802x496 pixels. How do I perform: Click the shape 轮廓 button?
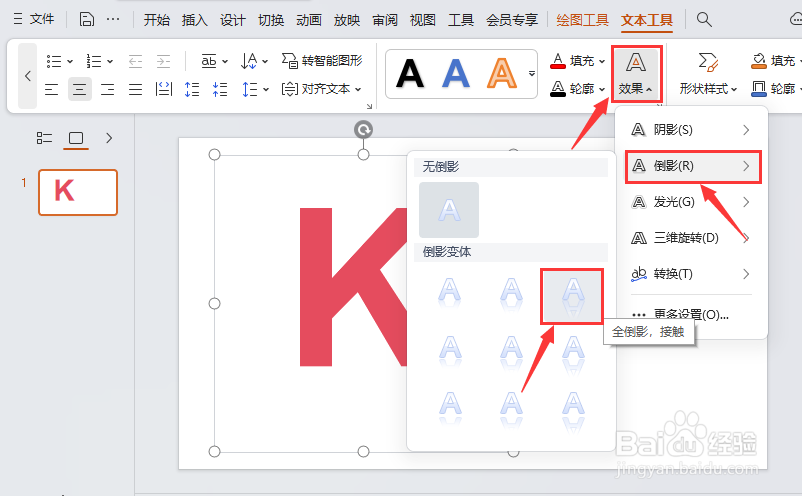pyautogui.click(x=773, y=89)
